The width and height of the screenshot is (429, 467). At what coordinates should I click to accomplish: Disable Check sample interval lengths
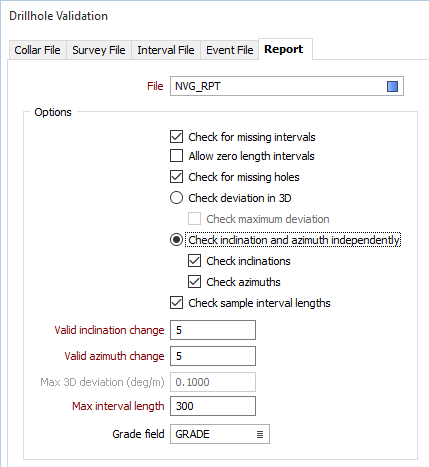[176, 303]
